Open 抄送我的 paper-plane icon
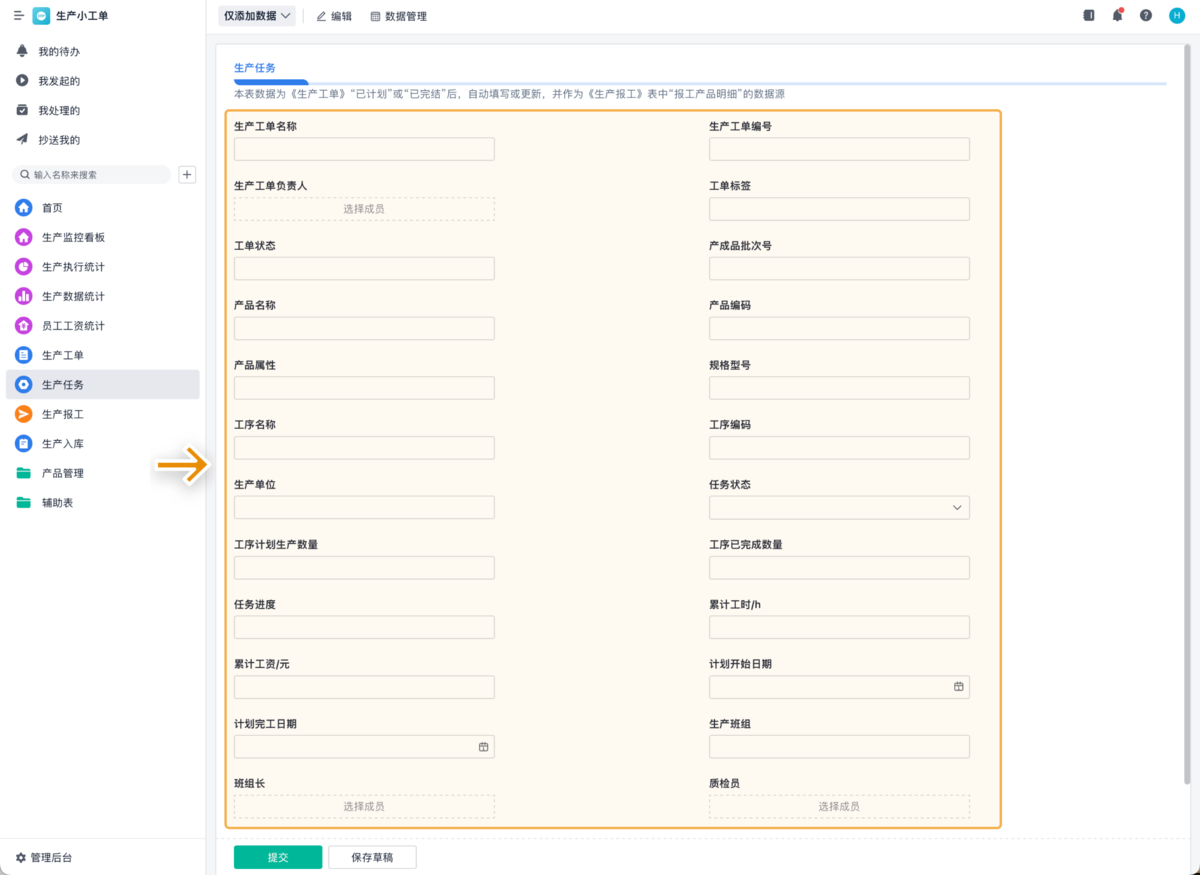This screenshot has height=875, width=1200. (22, 139)
